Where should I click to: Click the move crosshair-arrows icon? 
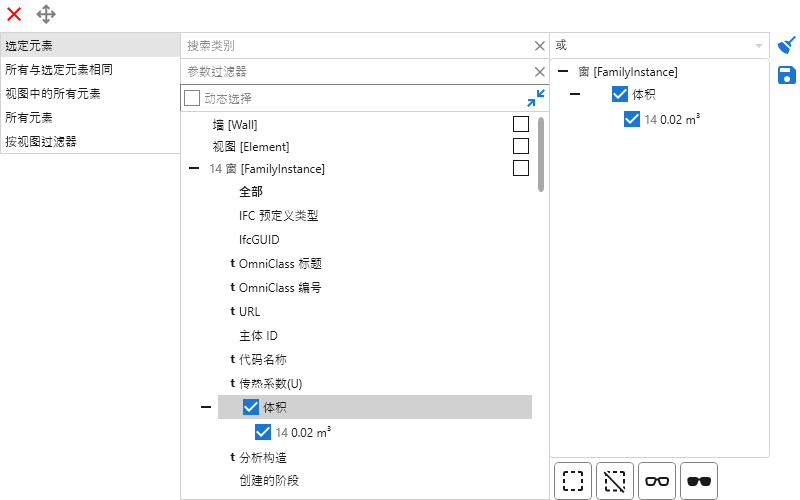pos(46,14)
